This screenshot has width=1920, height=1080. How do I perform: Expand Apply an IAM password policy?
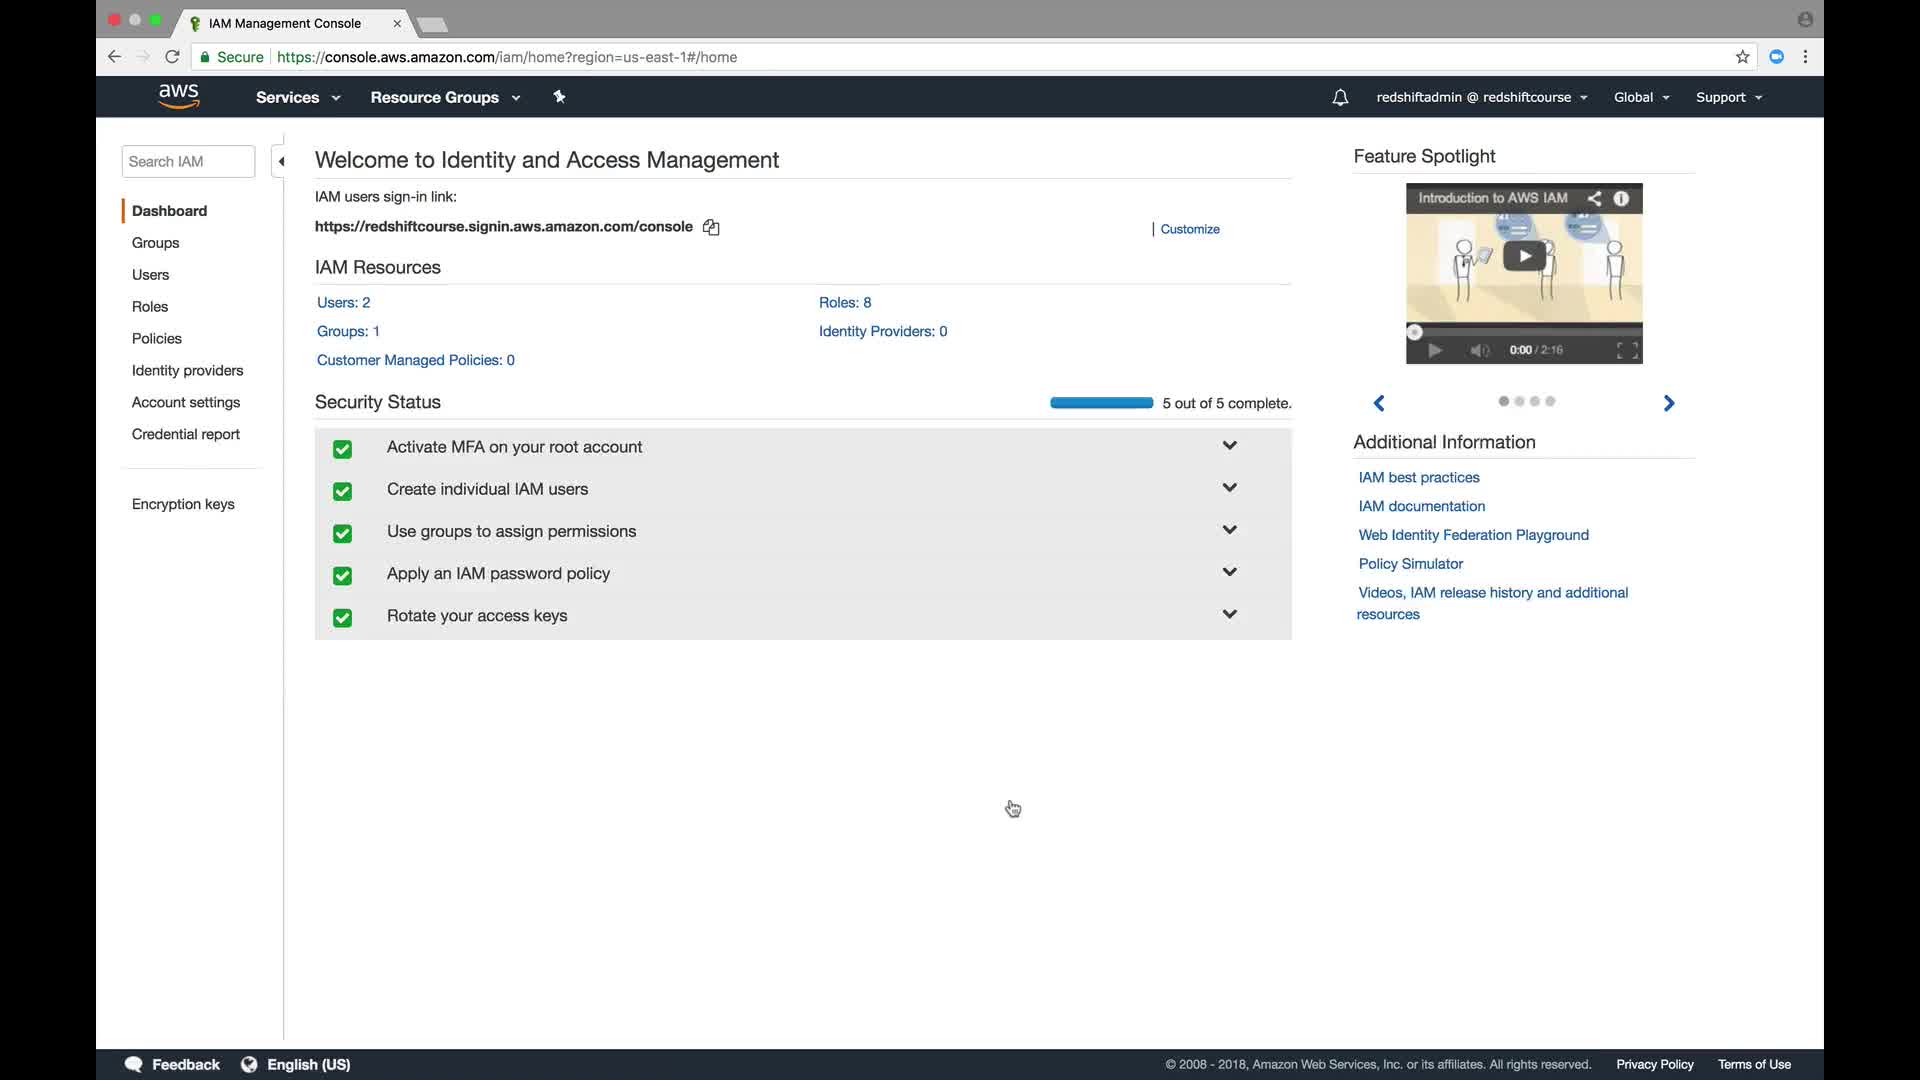[1229, 572]
